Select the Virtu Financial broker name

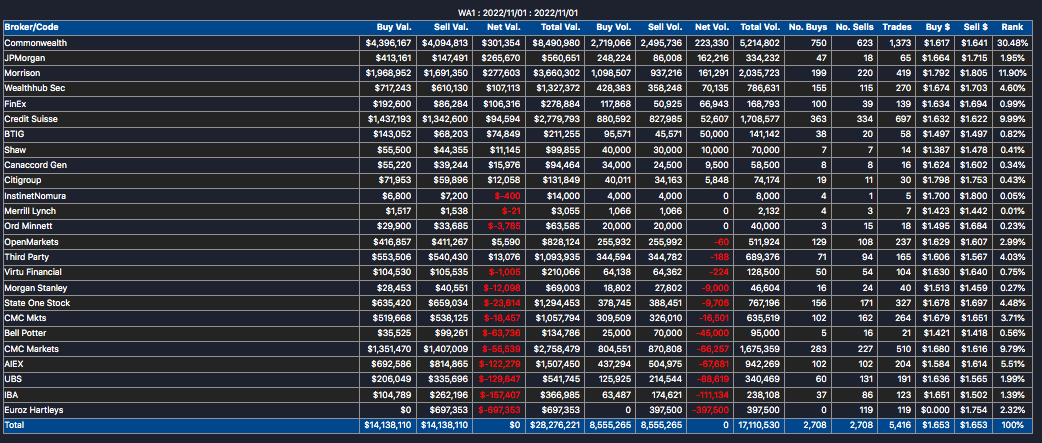(33, 272)
